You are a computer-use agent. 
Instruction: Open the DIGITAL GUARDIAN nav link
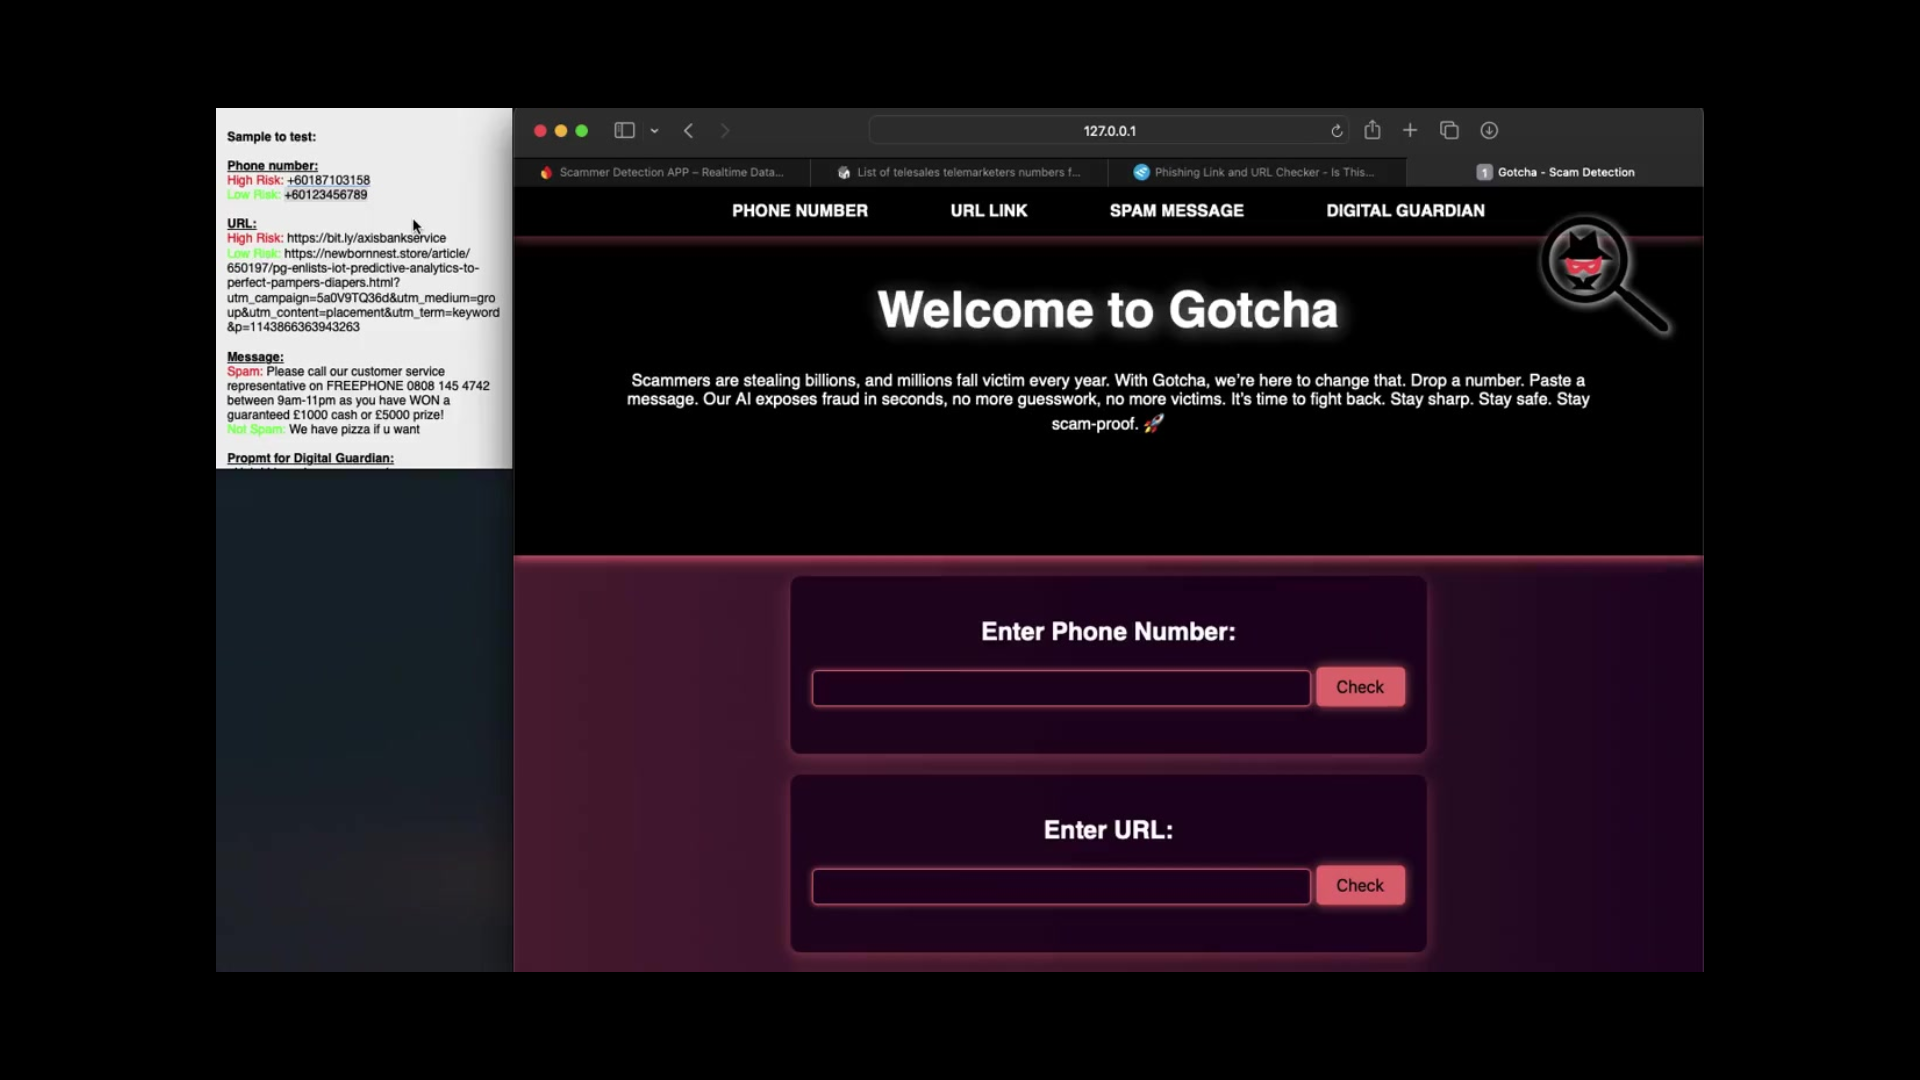[1405, 211]
